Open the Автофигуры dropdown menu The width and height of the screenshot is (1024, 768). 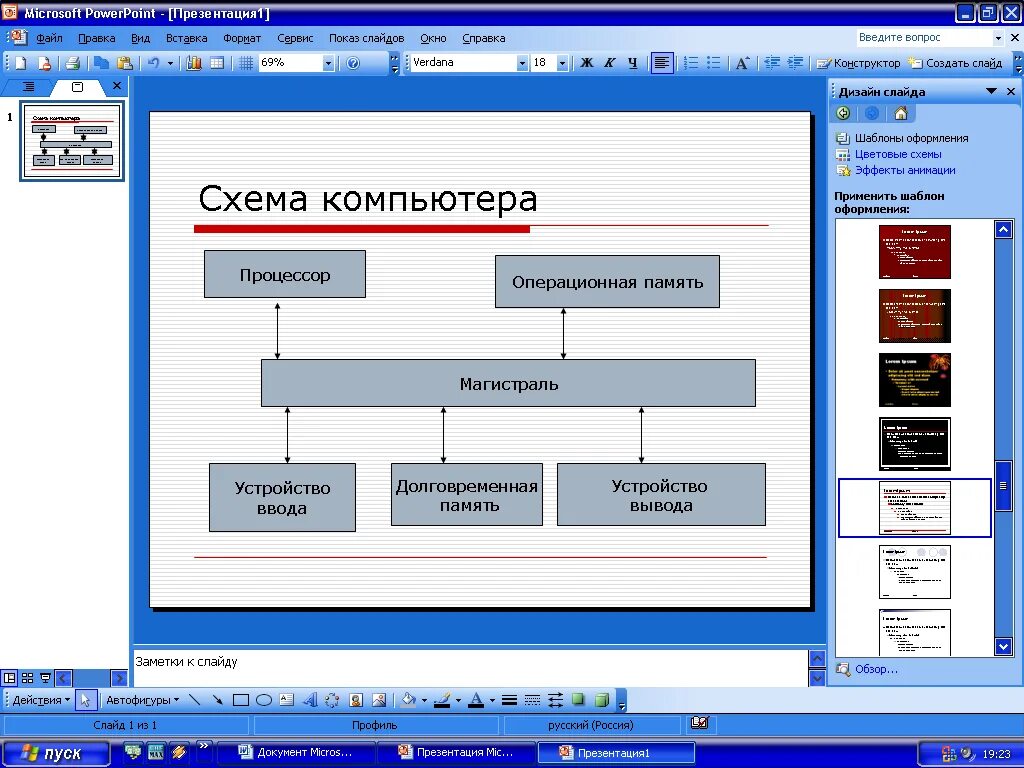point(142,700)
